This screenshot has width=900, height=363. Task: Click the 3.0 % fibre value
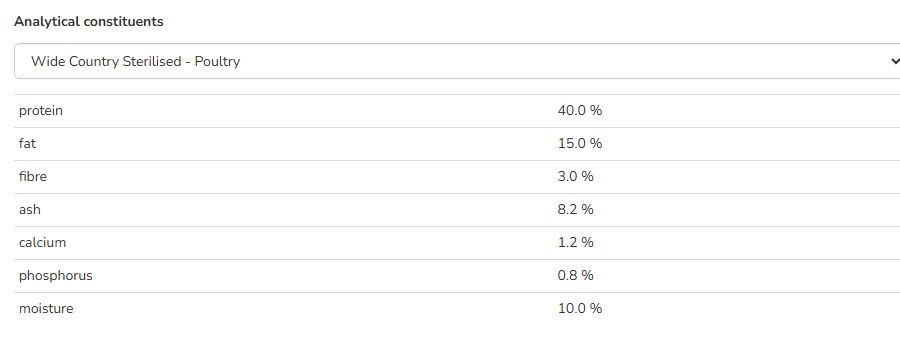tap(575, 176)
